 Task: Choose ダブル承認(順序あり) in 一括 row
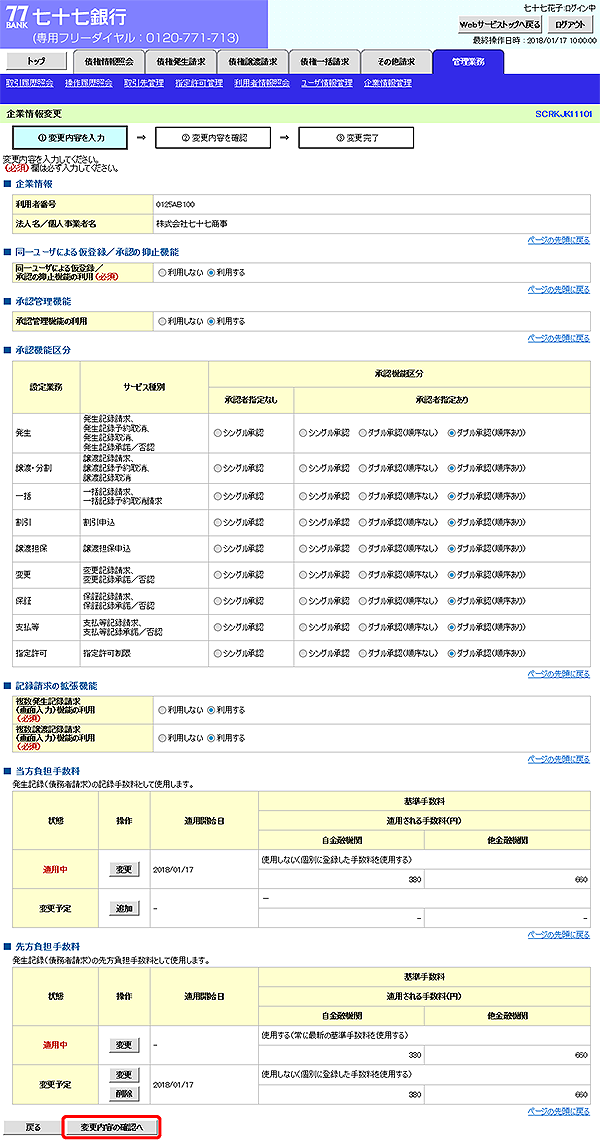[x=452, y=496]
